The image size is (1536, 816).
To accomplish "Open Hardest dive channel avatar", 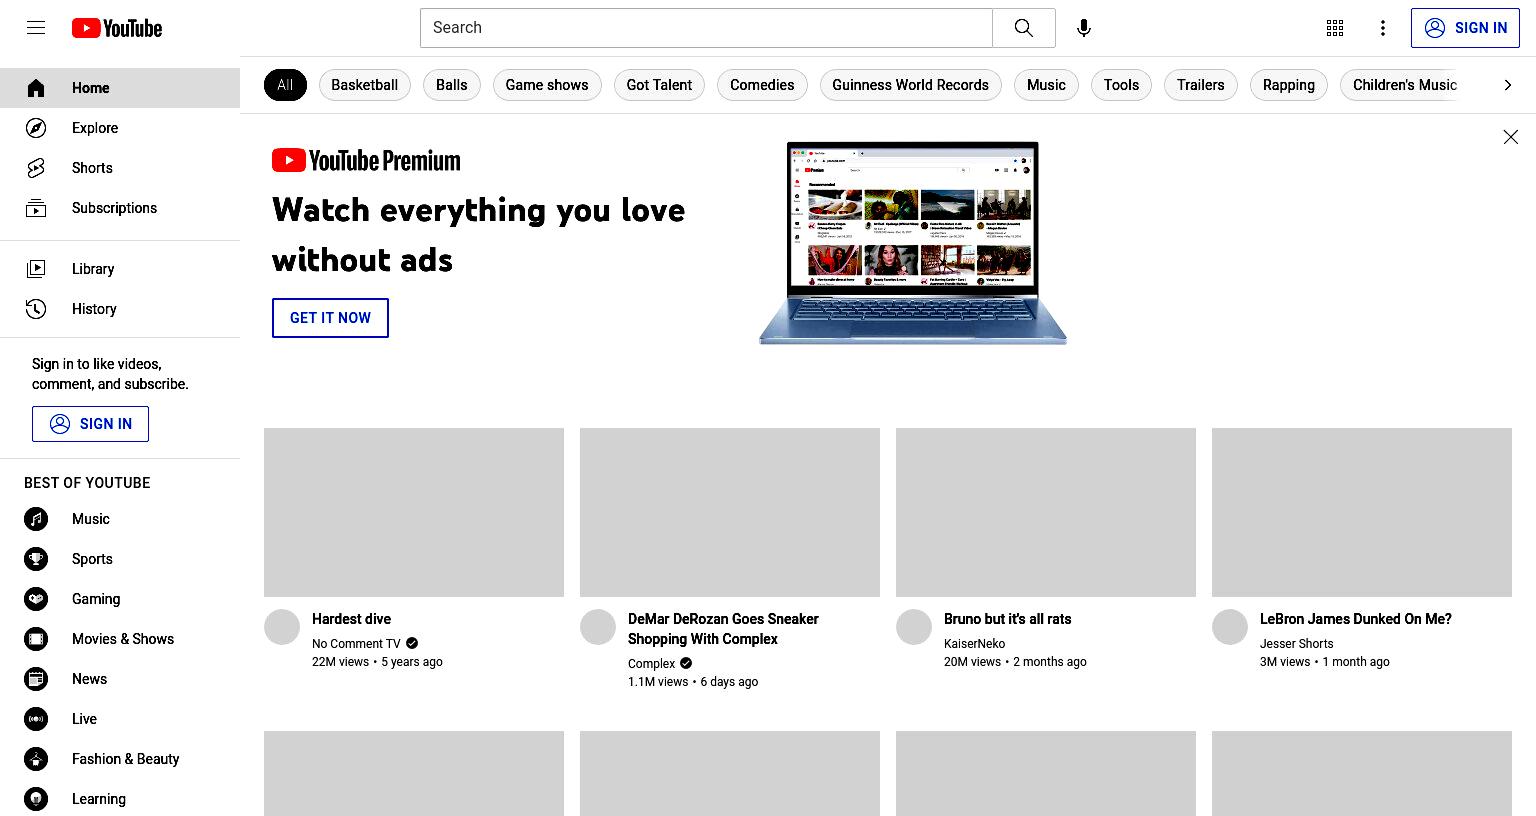I will click(282, 627).
